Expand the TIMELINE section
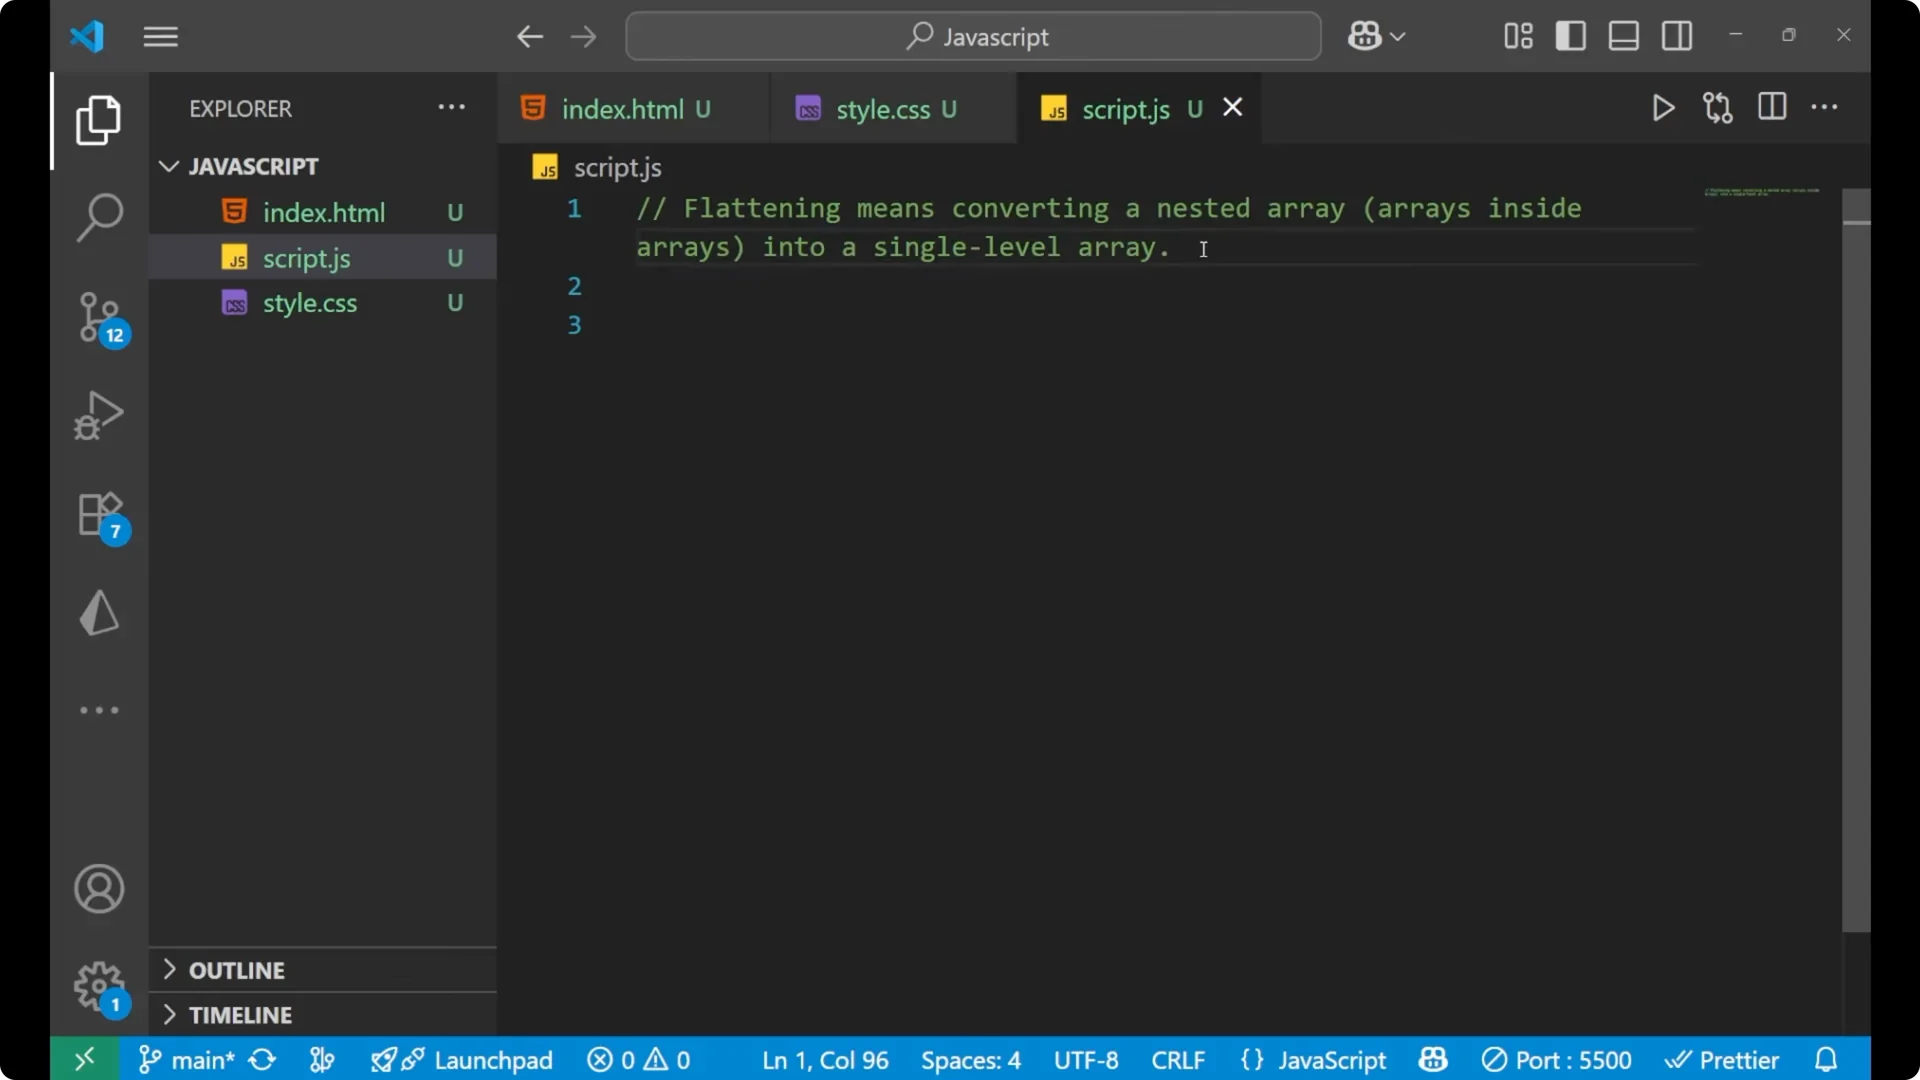 click(x=240, y=1015)
